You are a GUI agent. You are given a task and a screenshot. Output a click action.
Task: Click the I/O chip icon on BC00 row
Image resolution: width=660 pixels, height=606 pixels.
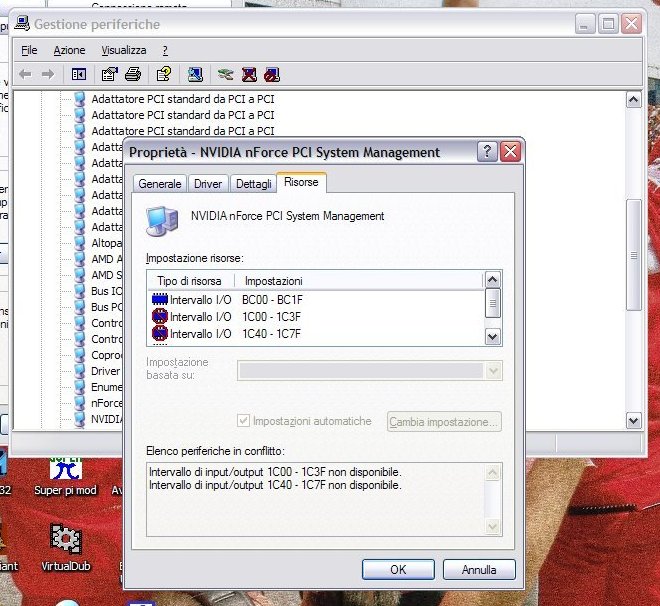pos(160,300)
